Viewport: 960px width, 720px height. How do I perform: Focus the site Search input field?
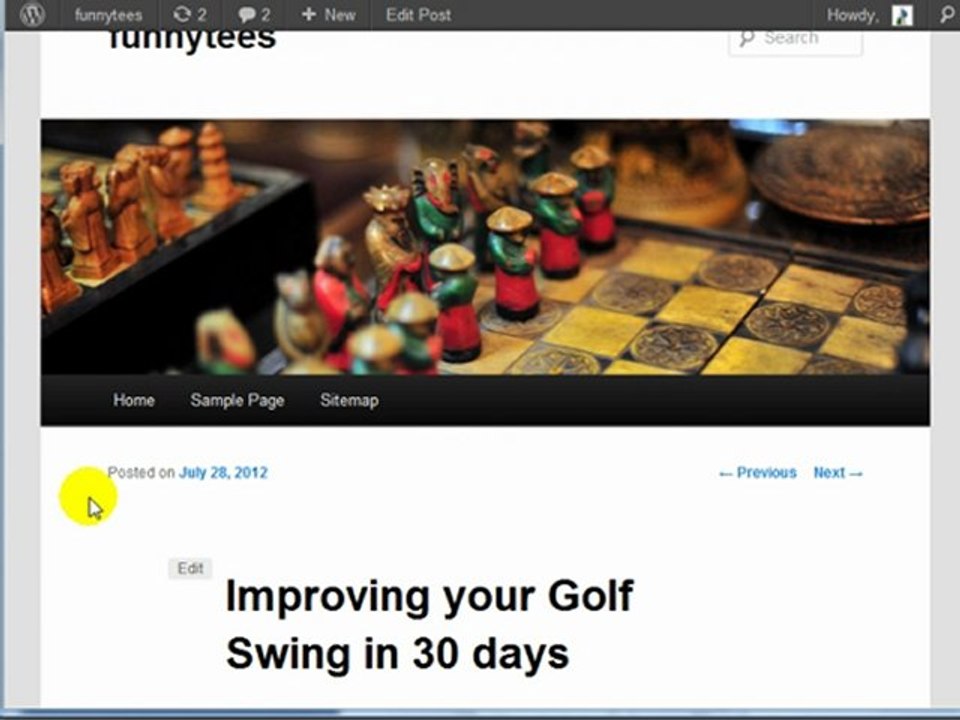click(x=795, y=39)
